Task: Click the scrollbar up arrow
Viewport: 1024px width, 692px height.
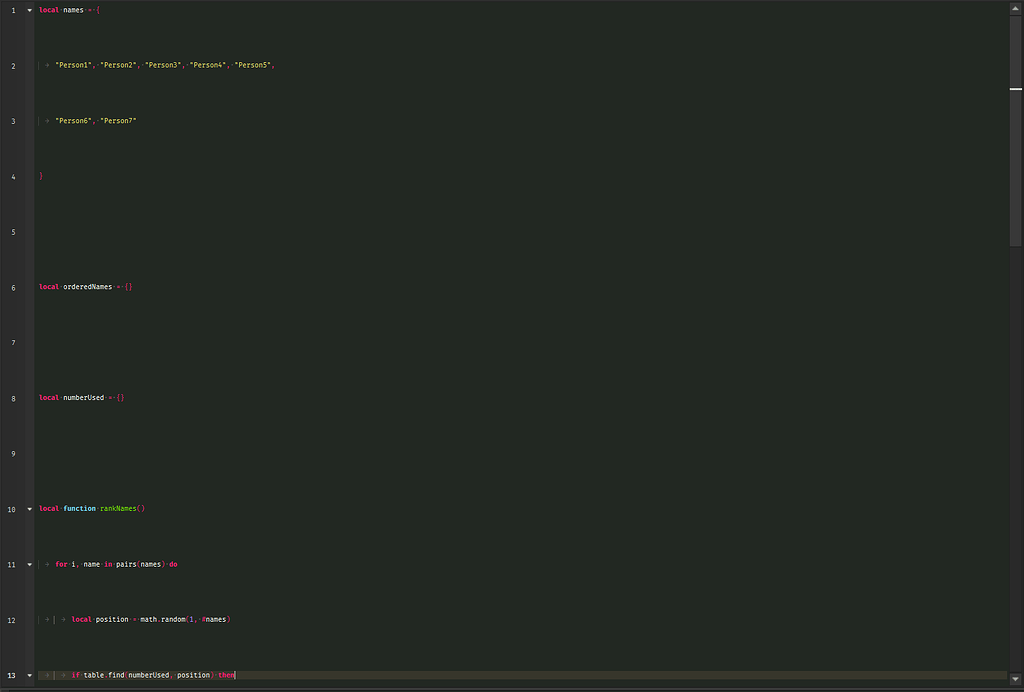Action: (x=1017, y=6)
